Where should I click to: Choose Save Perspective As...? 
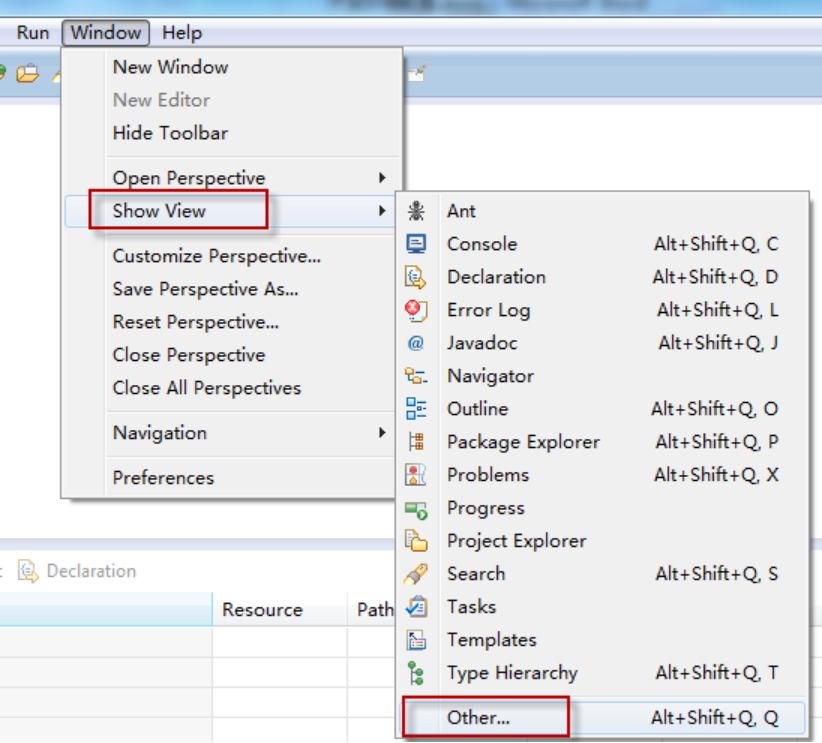click(231, 289)
